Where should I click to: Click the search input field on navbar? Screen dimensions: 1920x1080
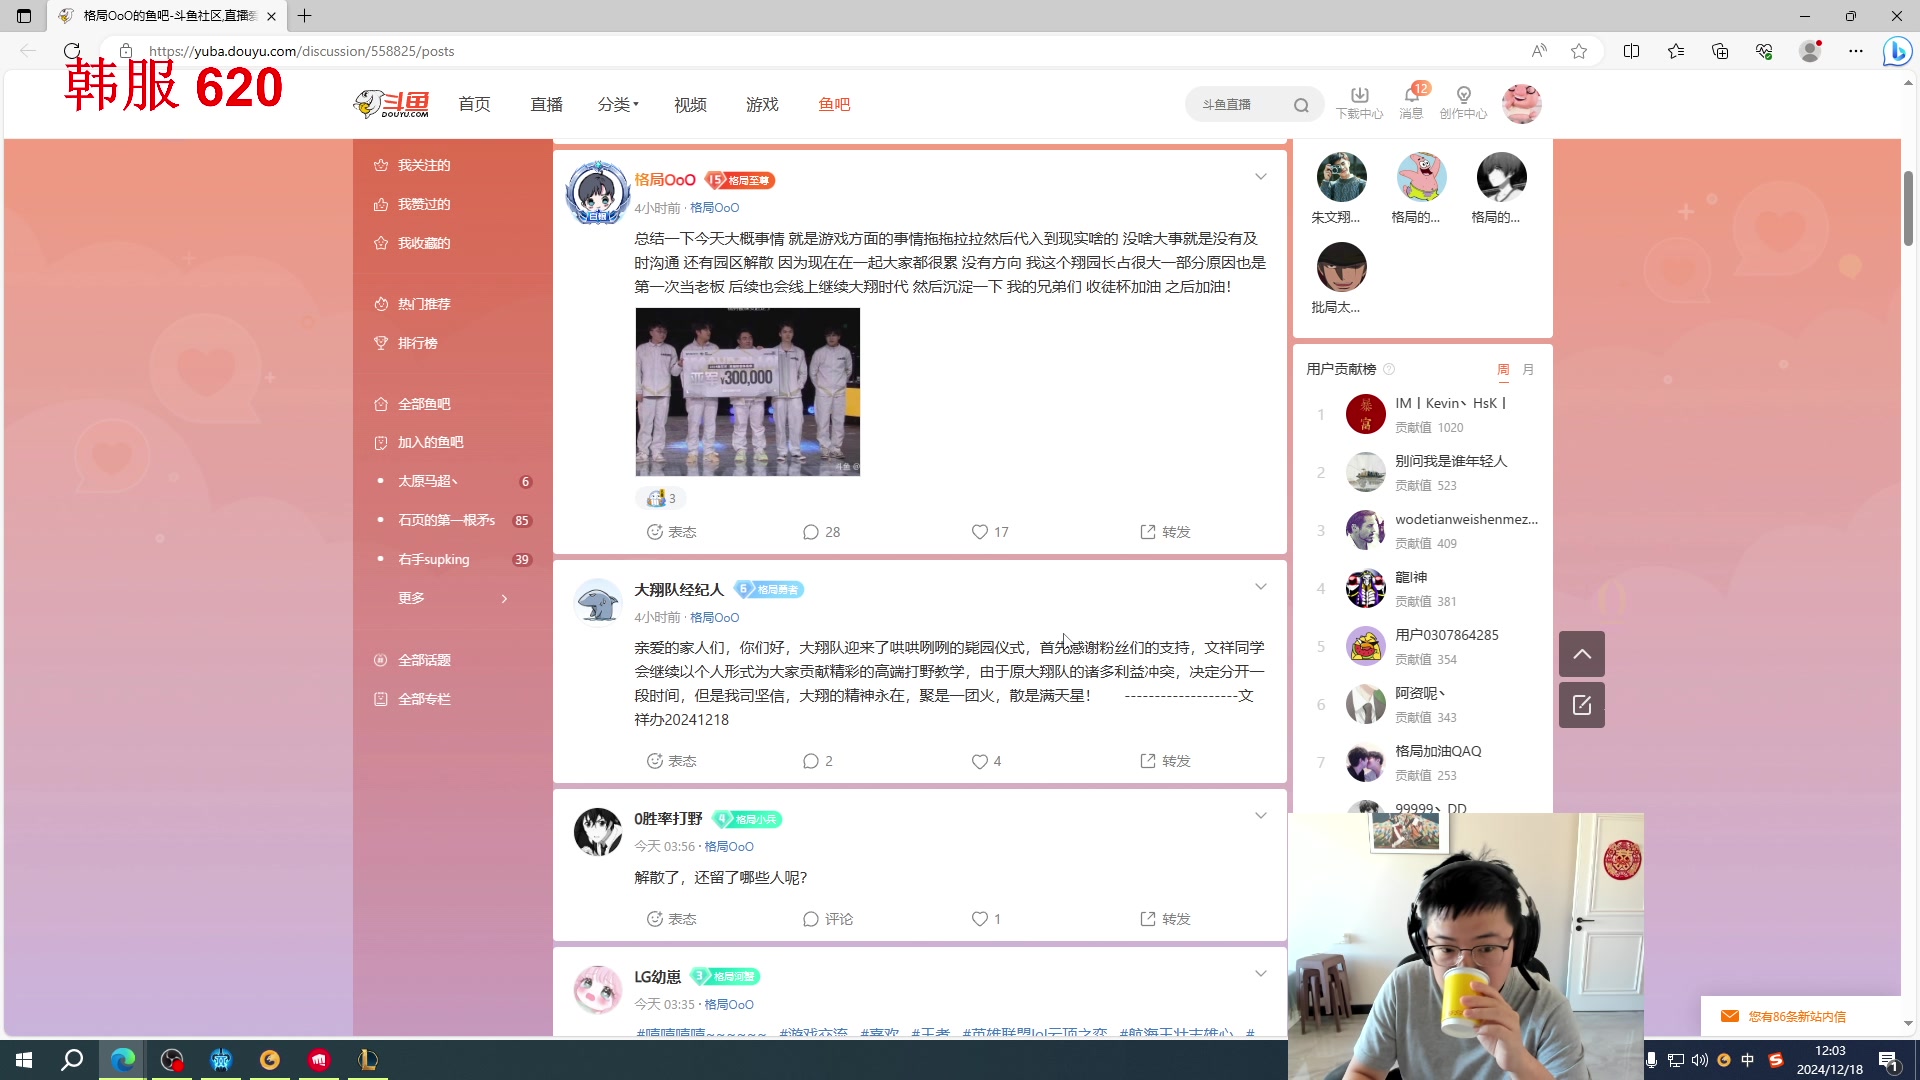[x=1242, y=104]
